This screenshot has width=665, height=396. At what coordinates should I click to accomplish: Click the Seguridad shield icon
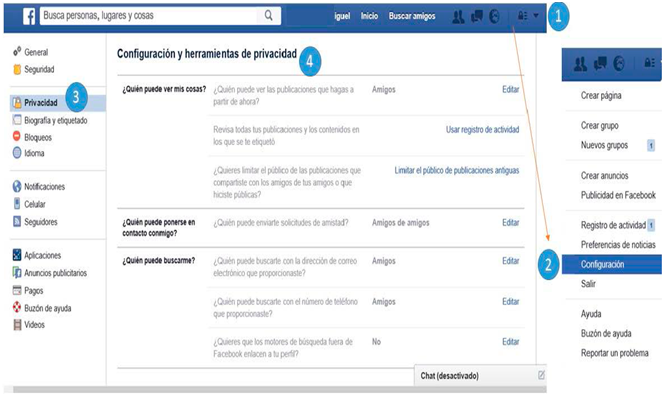[x=17, y=69]
